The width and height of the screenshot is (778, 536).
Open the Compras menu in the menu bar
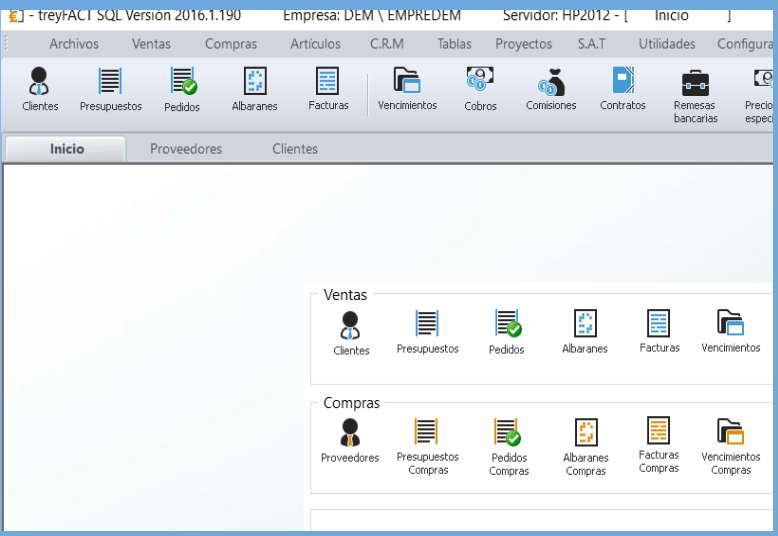(x=231, y=44)
